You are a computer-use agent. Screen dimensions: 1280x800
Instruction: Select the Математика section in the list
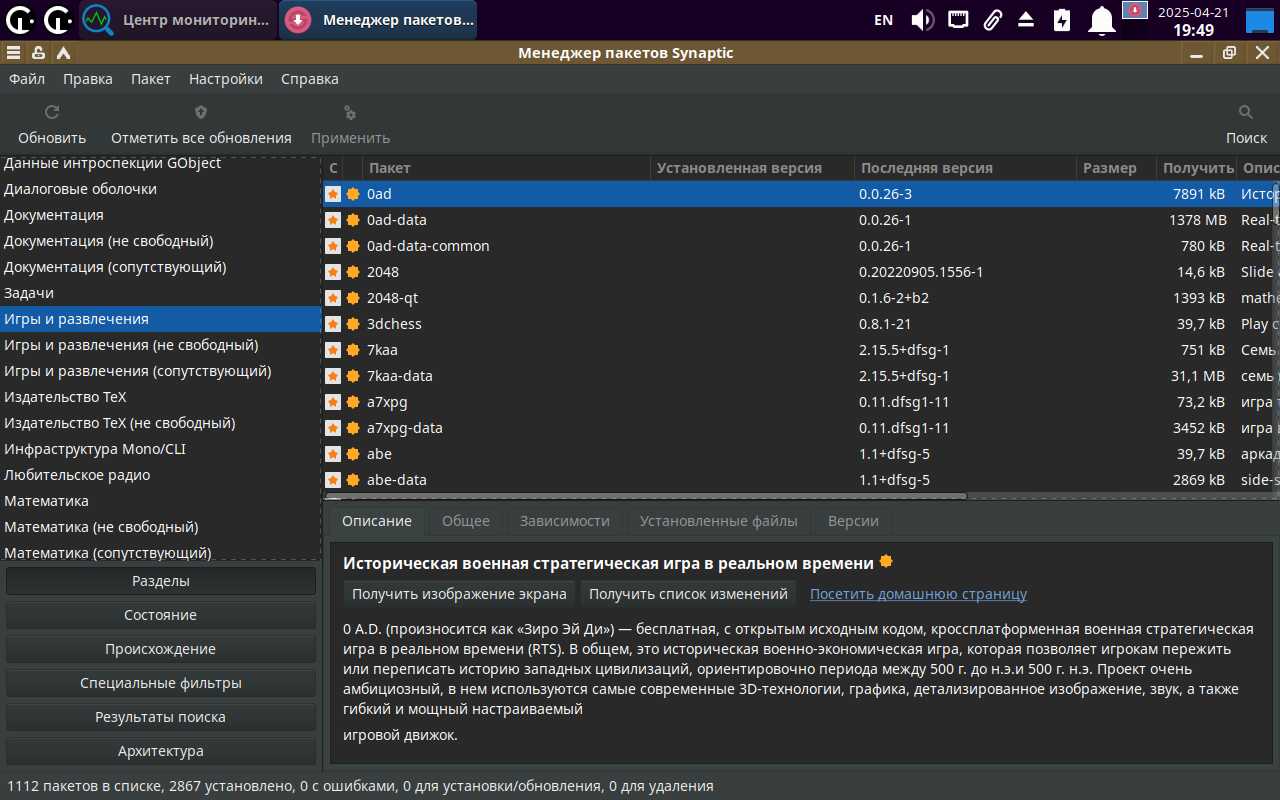[x=160, y=501]
